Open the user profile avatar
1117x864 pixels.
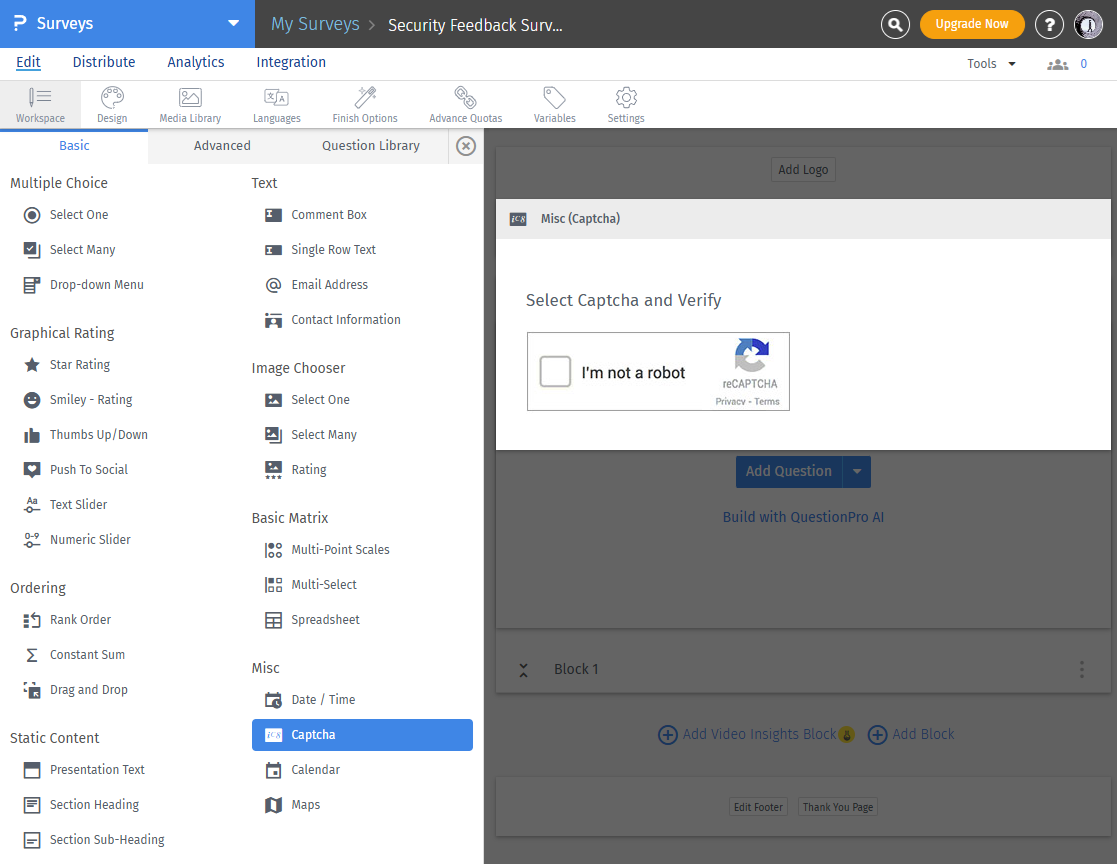pyautogui.click(x=1088, y=24)
